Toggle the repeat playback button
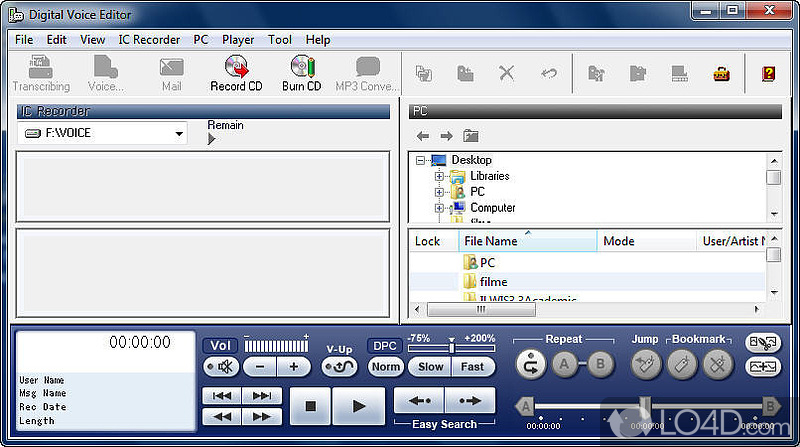The width and height of the screenshot is (800, 447). pyautogui.click(x=531, y=364)
